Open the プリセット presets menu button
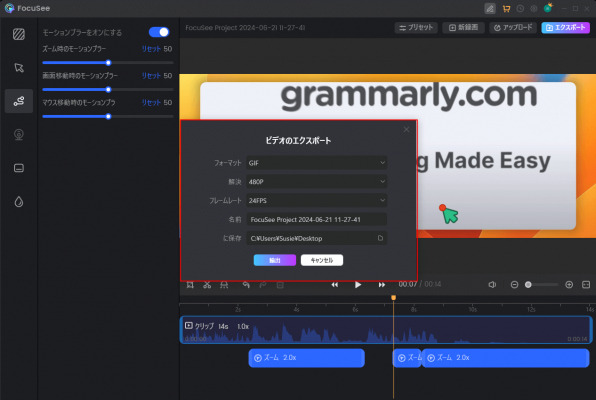596x400 pixels. point(416,28)
